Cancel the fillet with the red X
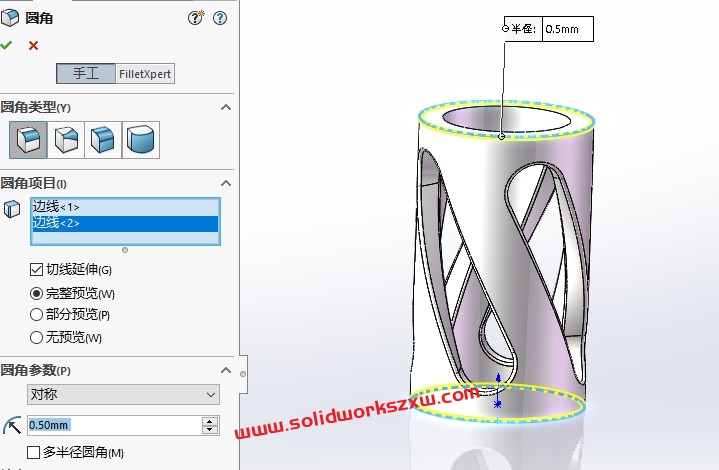 [x=33, y=45]
